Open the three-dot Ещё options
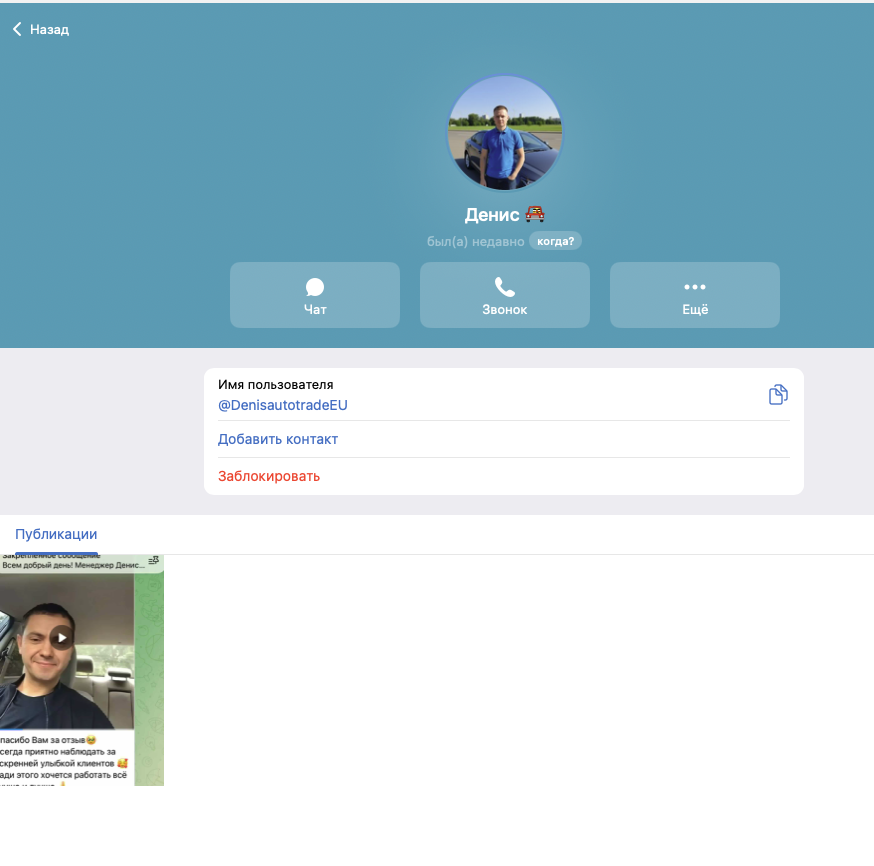Viewport: 874px width, 866px height. click(x=695, y=287)
